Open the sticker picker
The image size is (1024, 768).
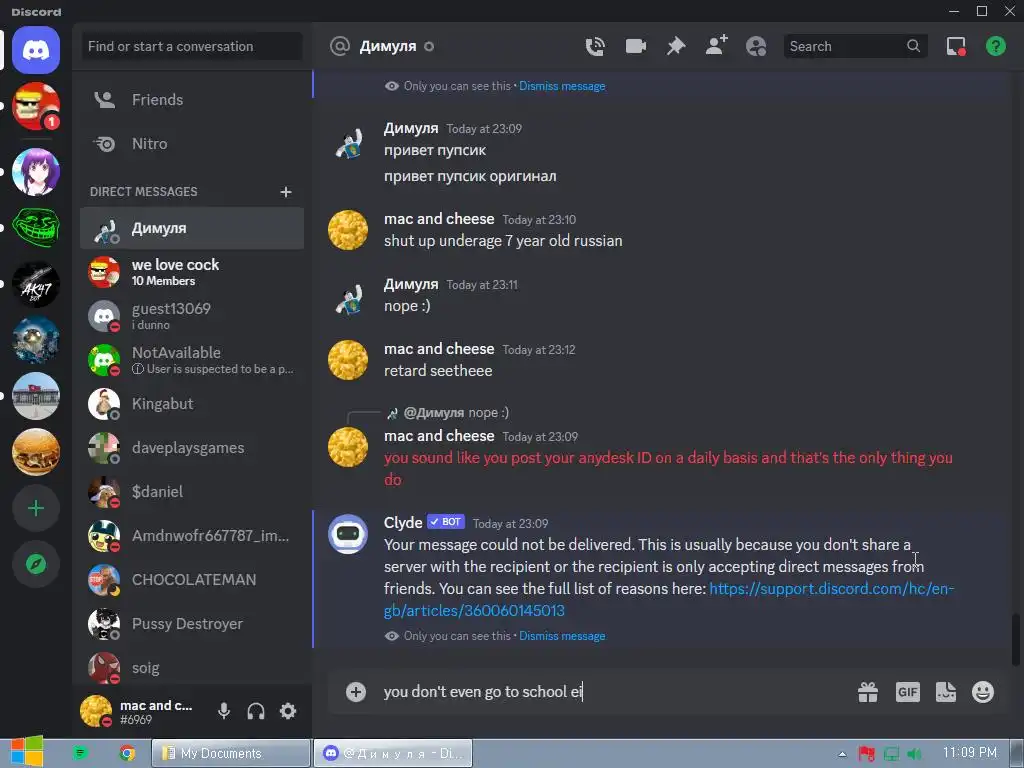pos(946,692)
